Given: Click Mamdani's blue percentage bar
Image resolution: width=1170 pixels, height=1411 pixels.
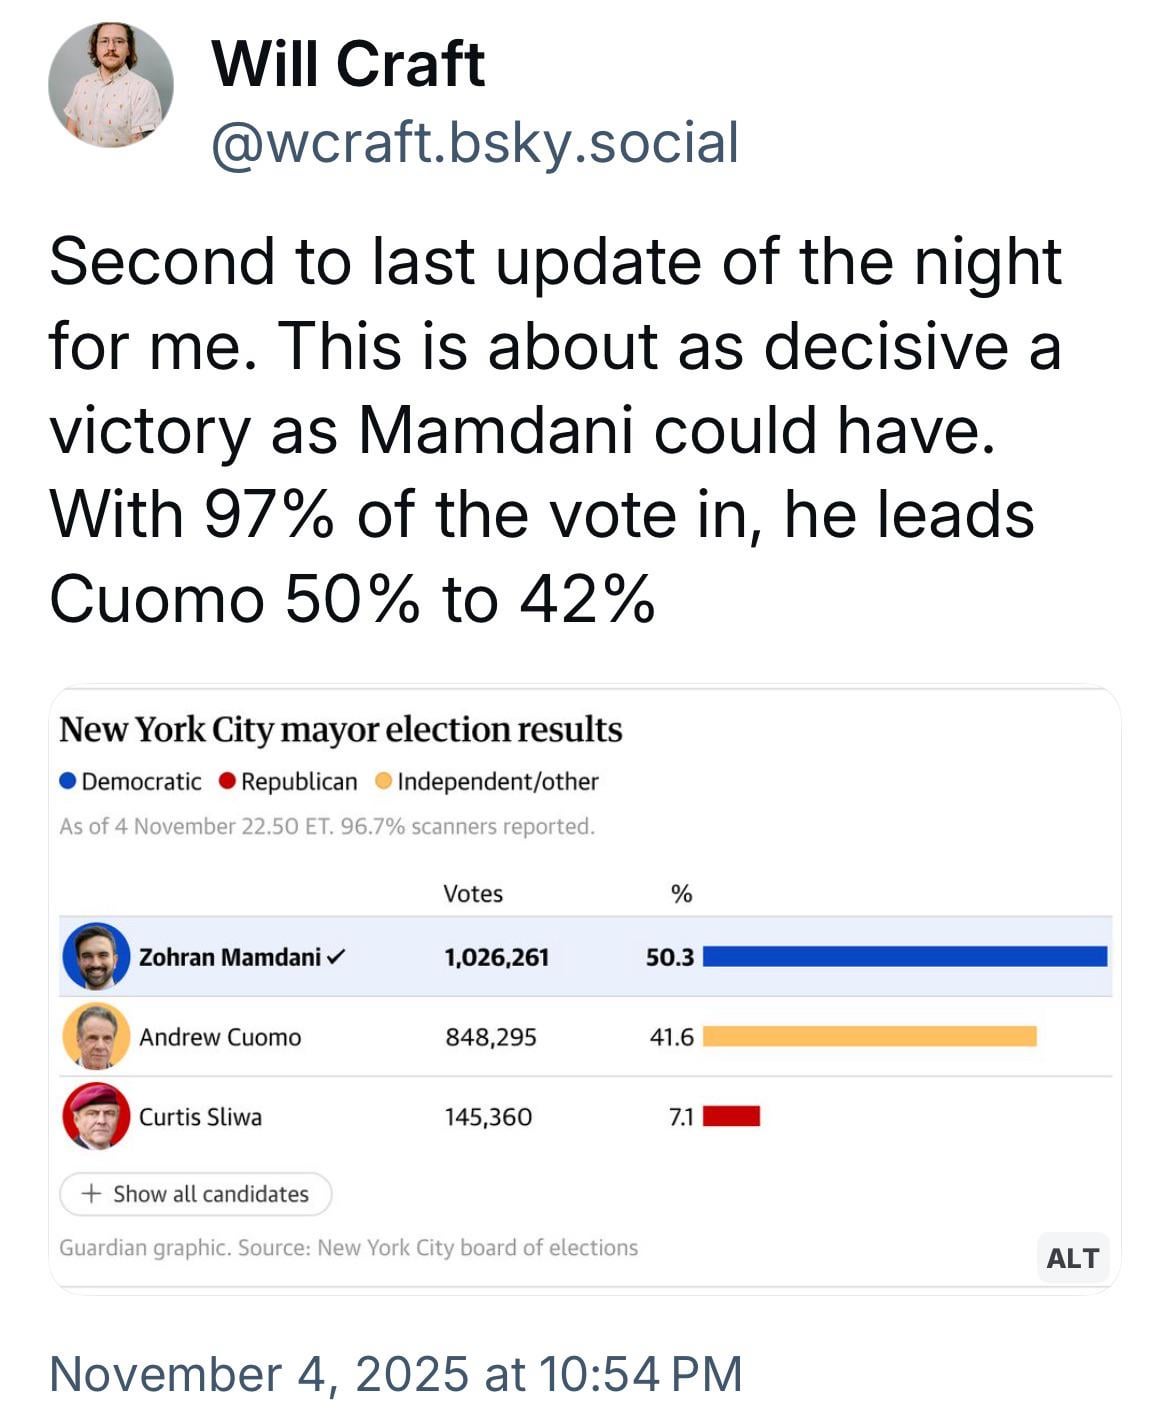Looking at the screenshot, I should point(905,957).
